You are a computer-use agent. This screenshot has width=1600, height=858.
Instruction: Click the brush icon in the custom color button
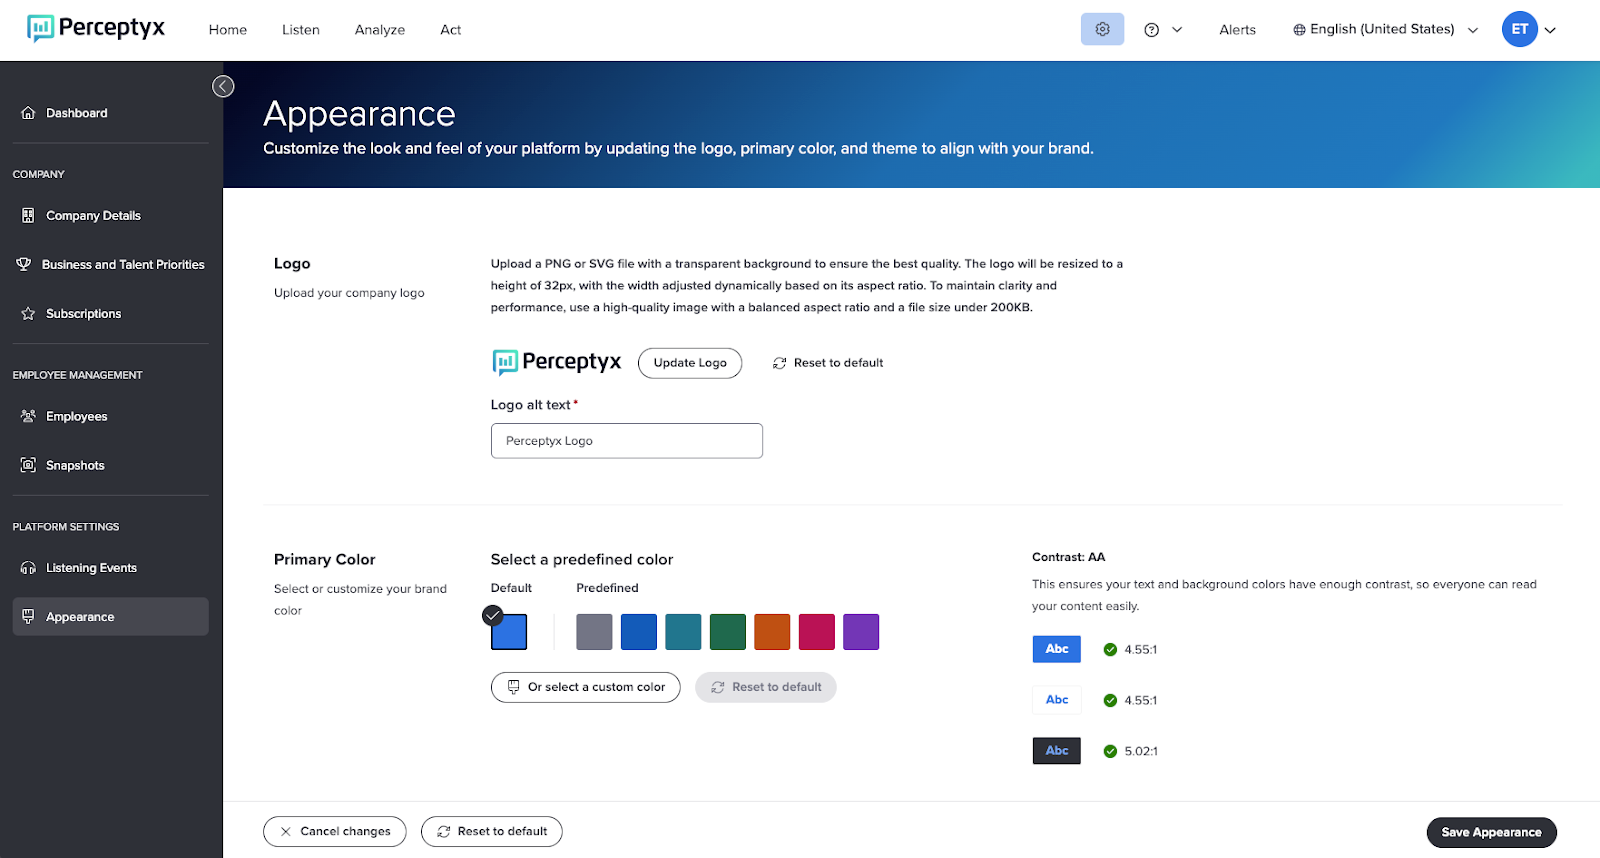coord(513,687)
